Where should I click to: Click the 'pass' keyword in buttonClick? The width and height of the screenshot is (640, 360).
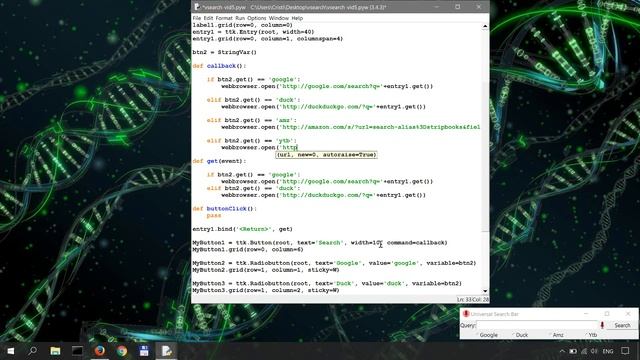(x=214, y=216)
